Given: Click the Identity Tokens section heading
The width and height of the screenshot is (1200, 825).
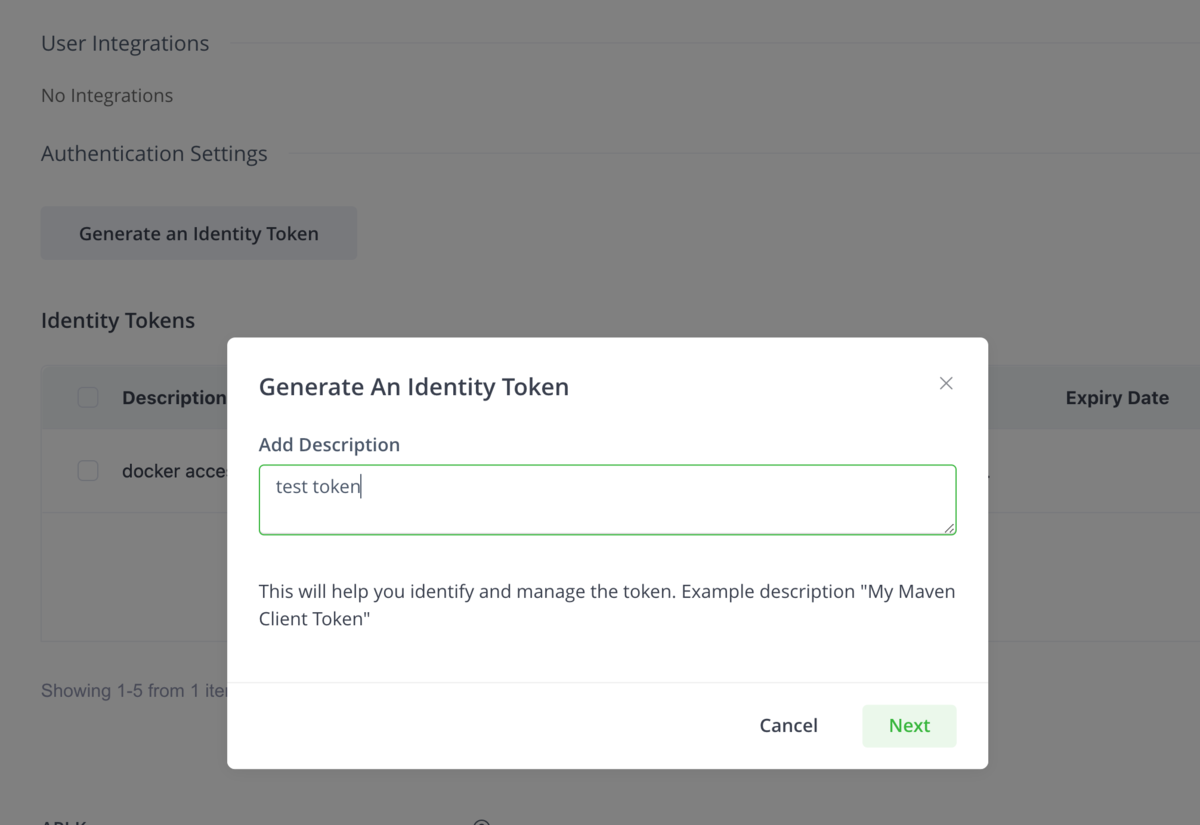Looking at the screenshot, I should pyautogui.click(x=118, y=321).
